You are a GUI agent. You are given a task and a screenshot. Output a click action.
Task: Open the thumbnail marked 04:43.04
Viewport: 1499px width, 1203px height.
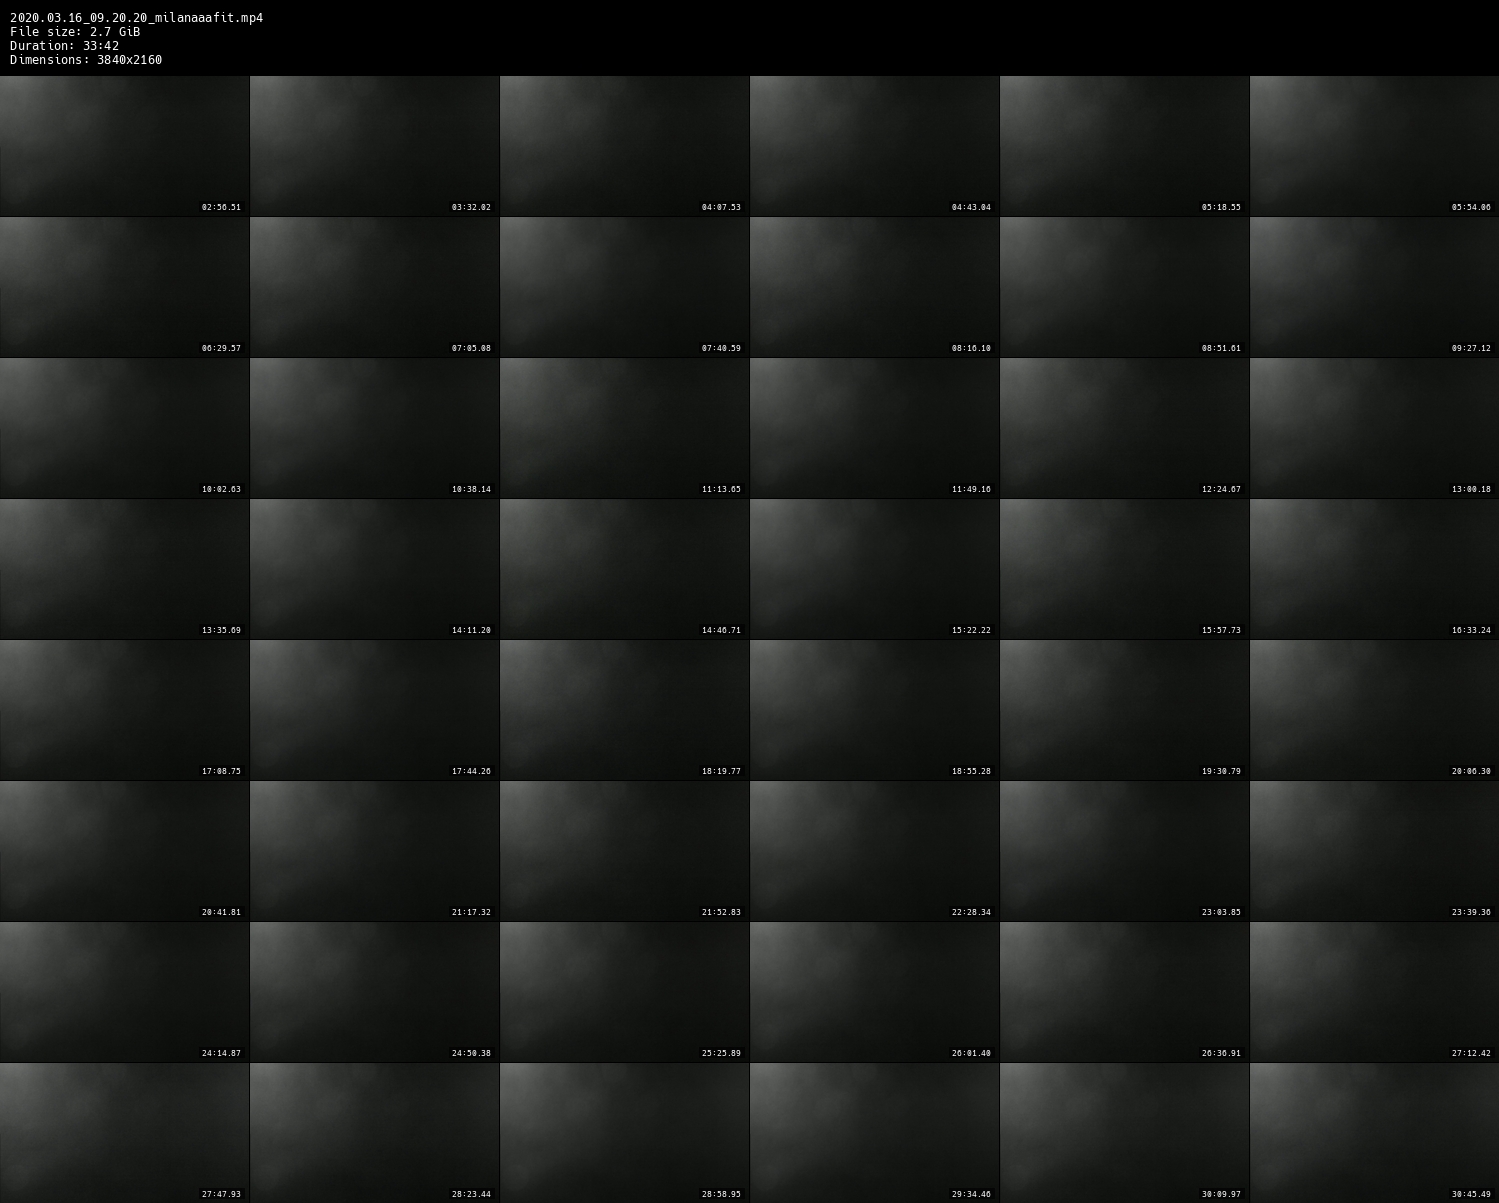(x=874, y=146)
